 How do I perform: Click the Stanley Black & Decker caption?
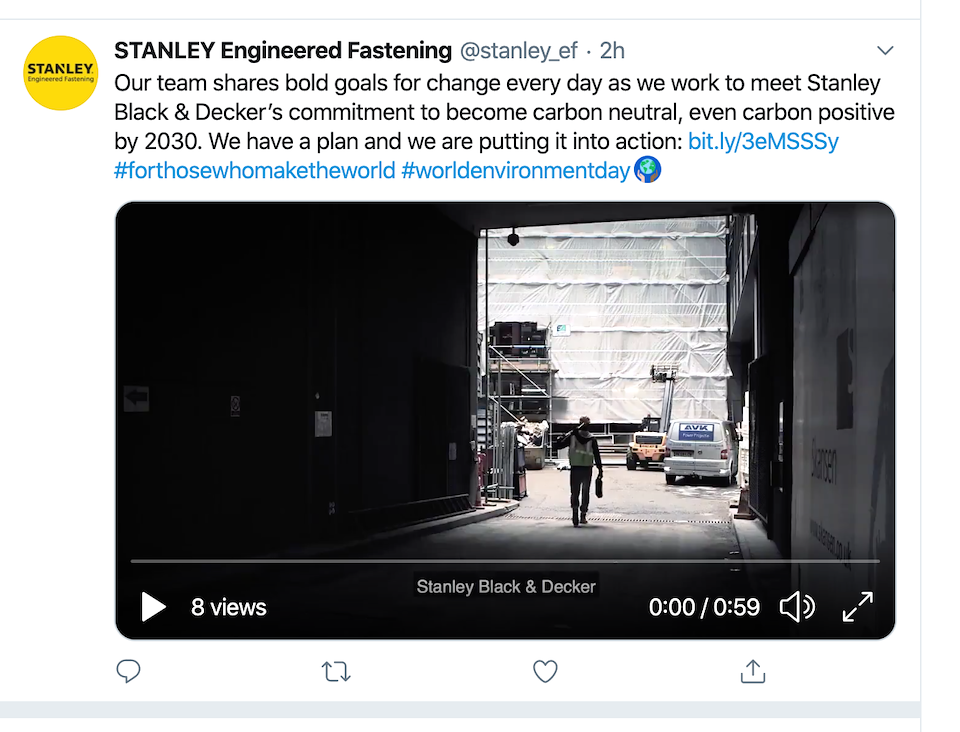(506, 586)
